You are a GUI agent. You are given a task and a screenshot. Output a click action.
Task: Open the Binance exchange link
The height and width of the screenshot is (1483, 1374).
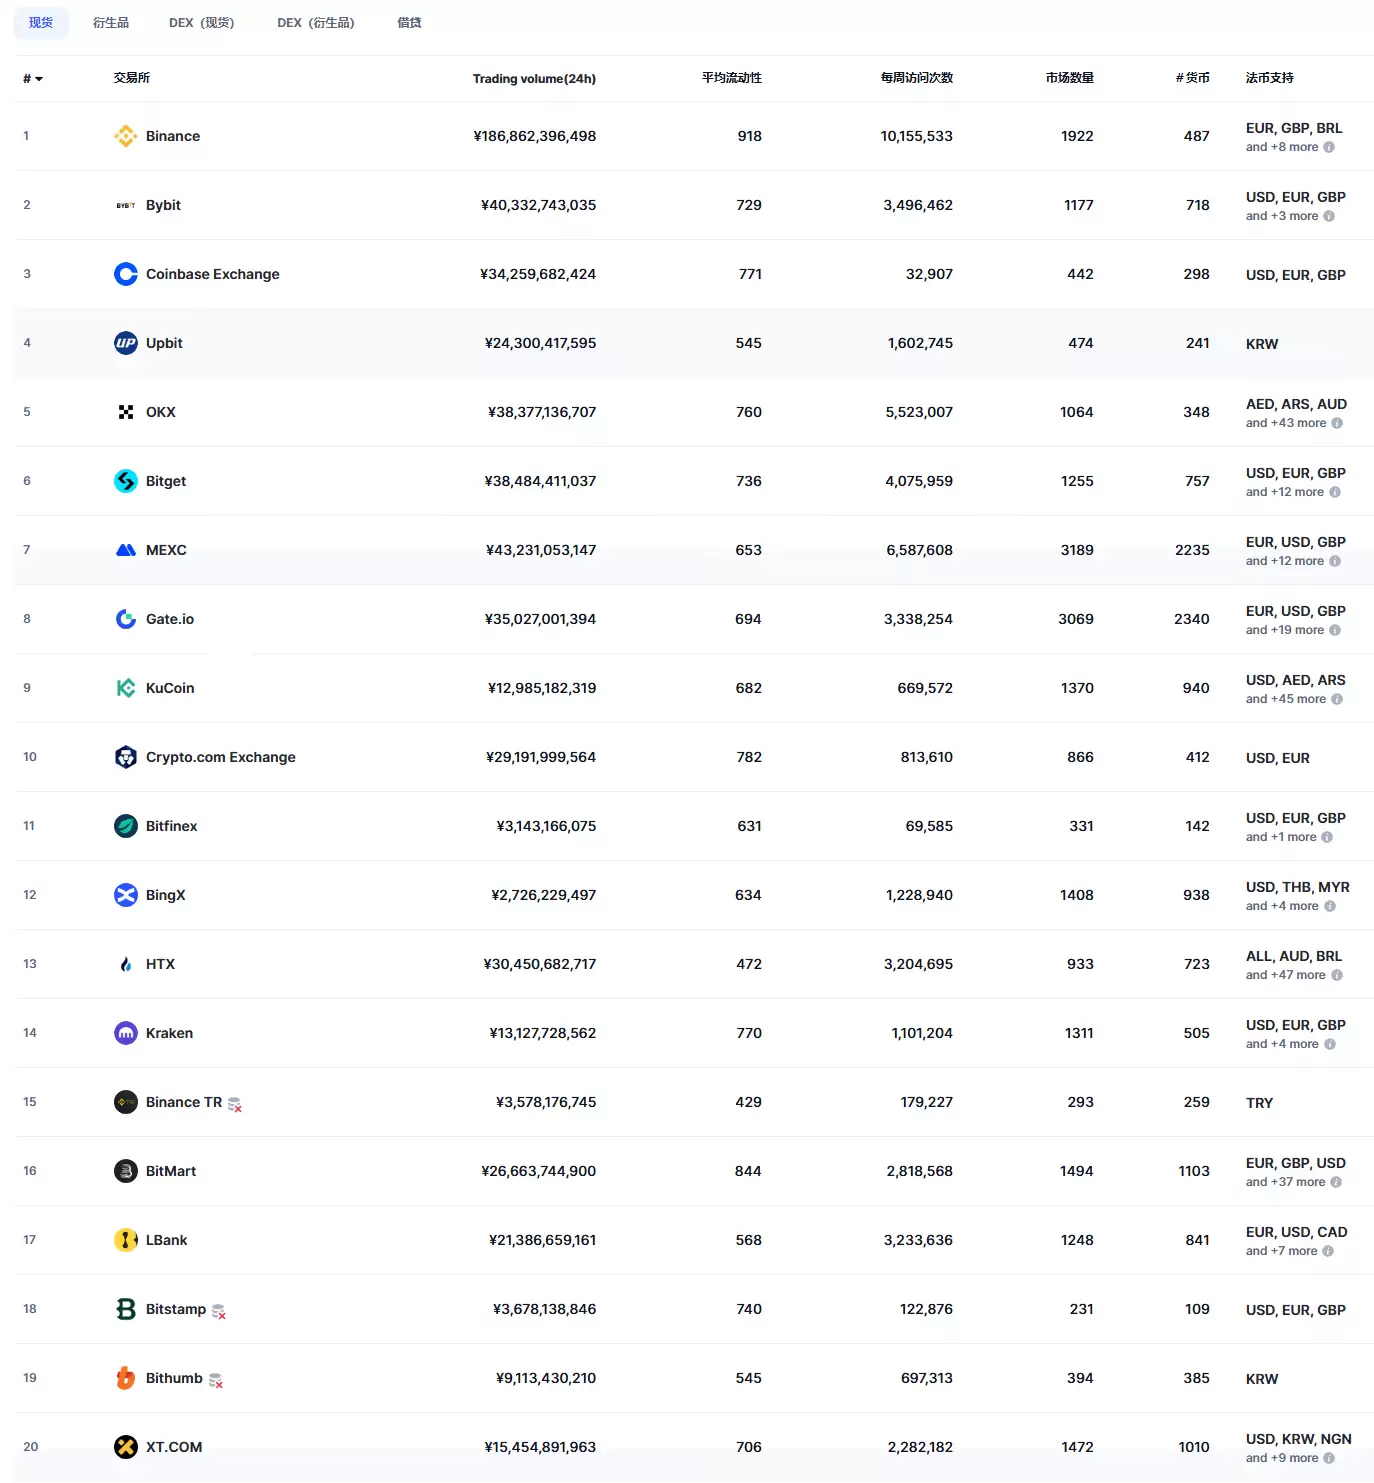click(173, 136)
